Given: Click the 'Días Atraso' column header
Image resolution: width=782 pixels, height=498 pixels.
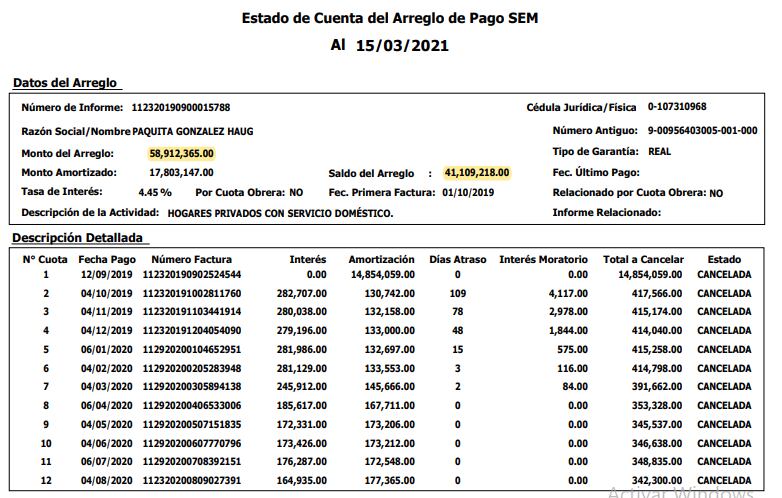Looking at the screenshot, I should (458, 259).
